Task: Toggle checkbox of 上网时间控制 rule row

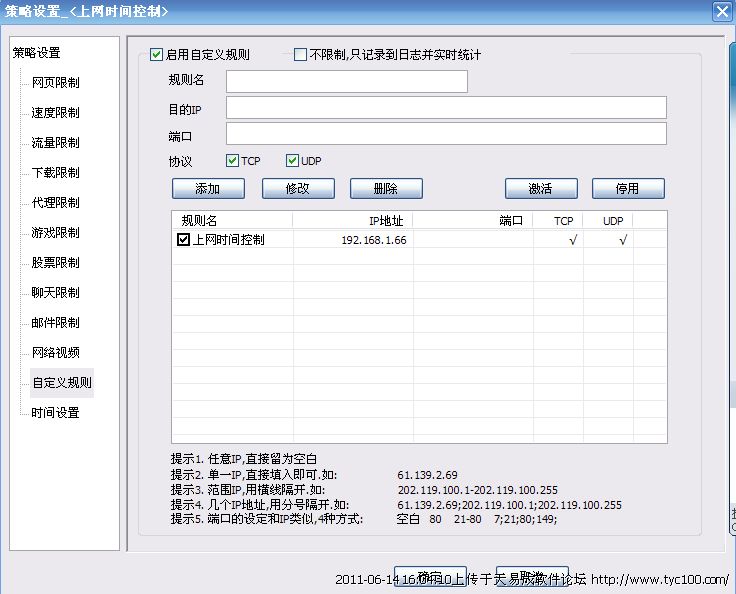Action: pyautogui.click(x=183, y=240)
